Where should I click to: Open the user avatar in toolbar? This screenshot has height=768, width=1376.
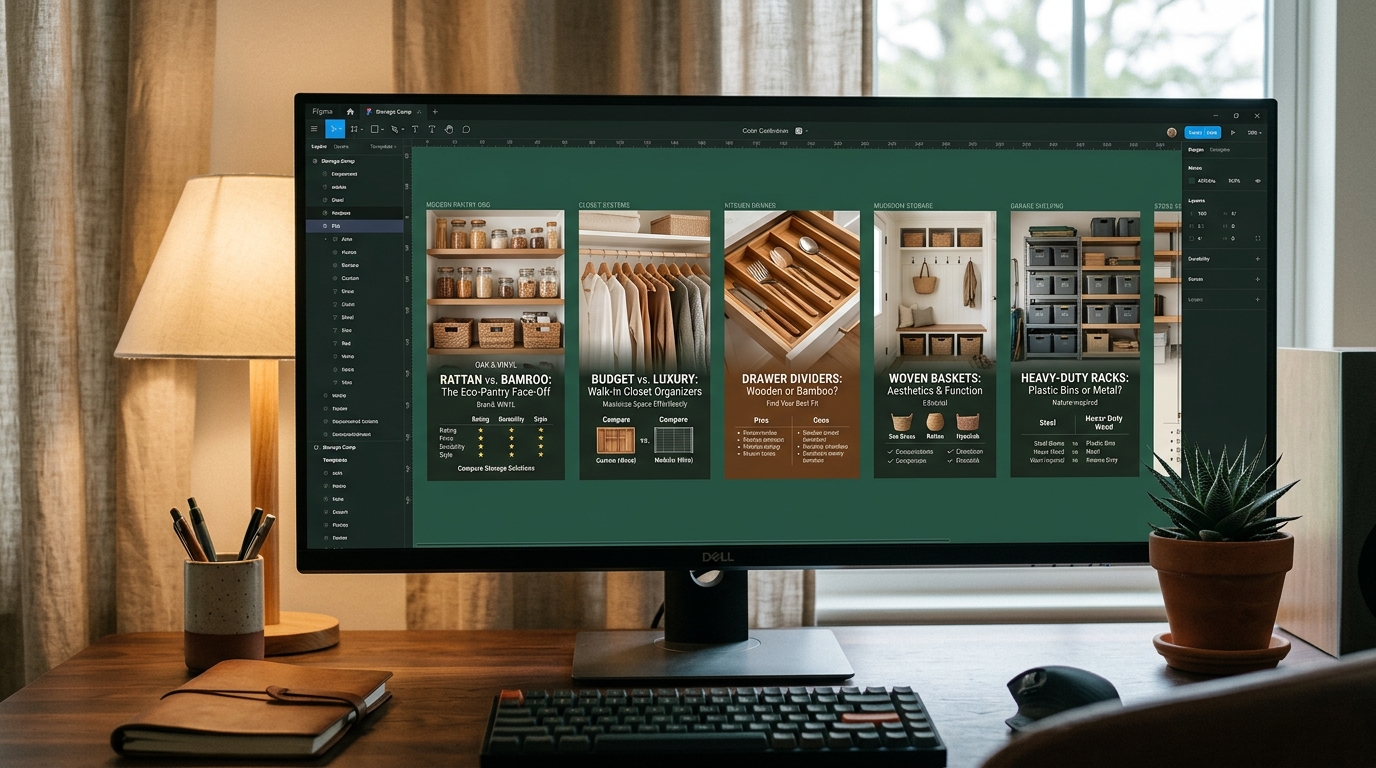tap(1172, 132)
